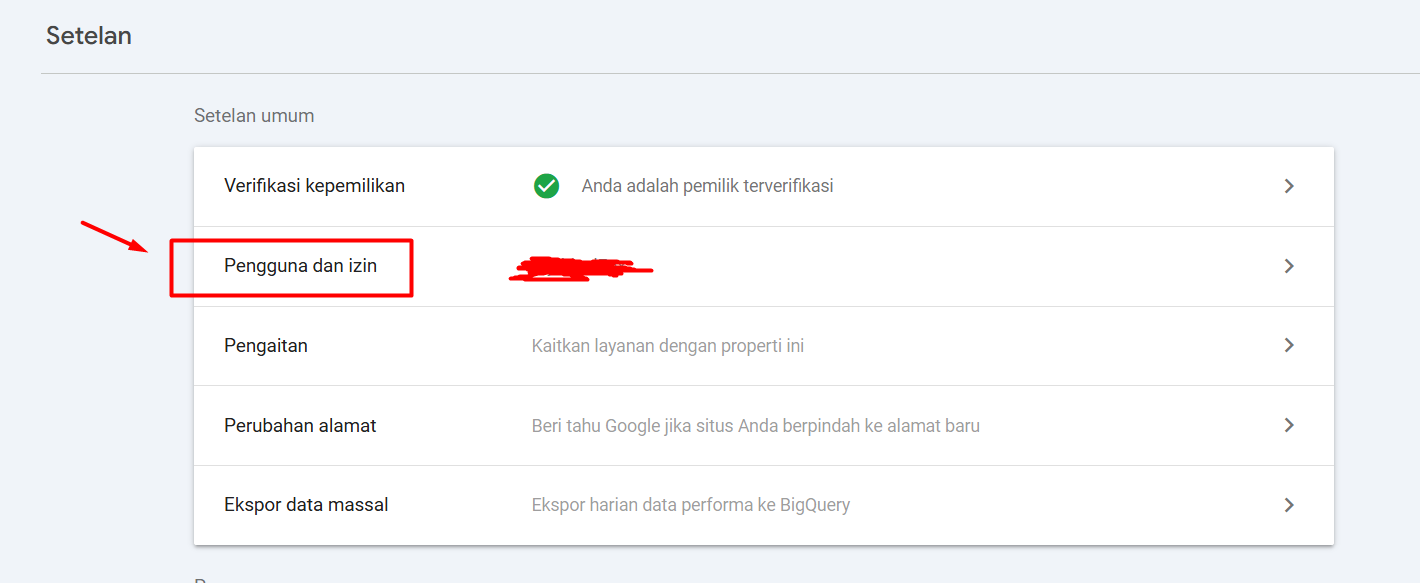Image resolution: width=1420 pixels, height=583 pixels.
Task: Select the Pengguna dan izin label
Action: [x=300, y=266]
